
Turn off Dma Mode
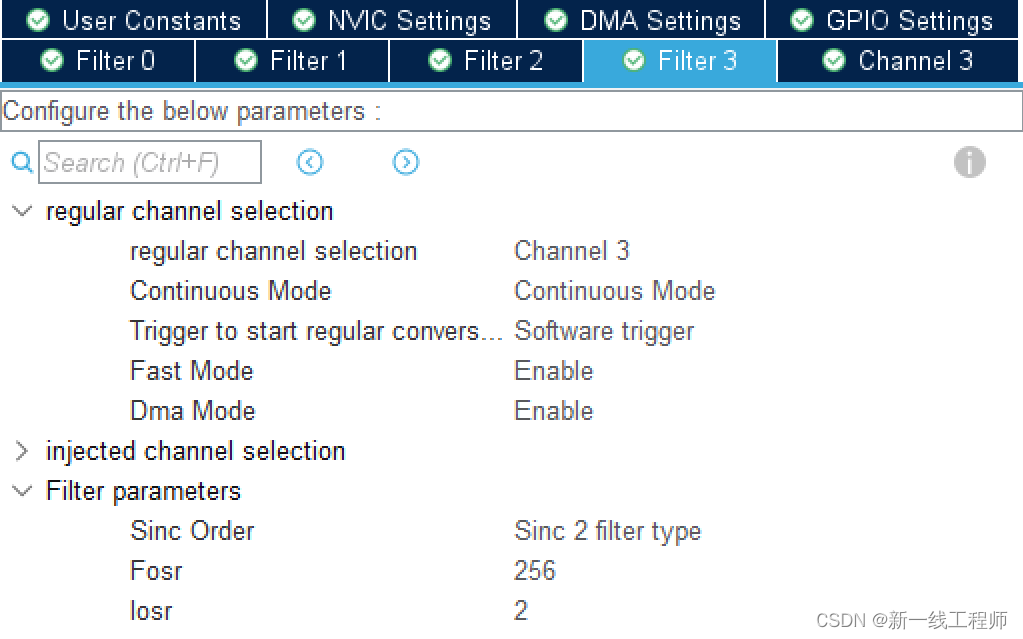(x=553, y=410)
